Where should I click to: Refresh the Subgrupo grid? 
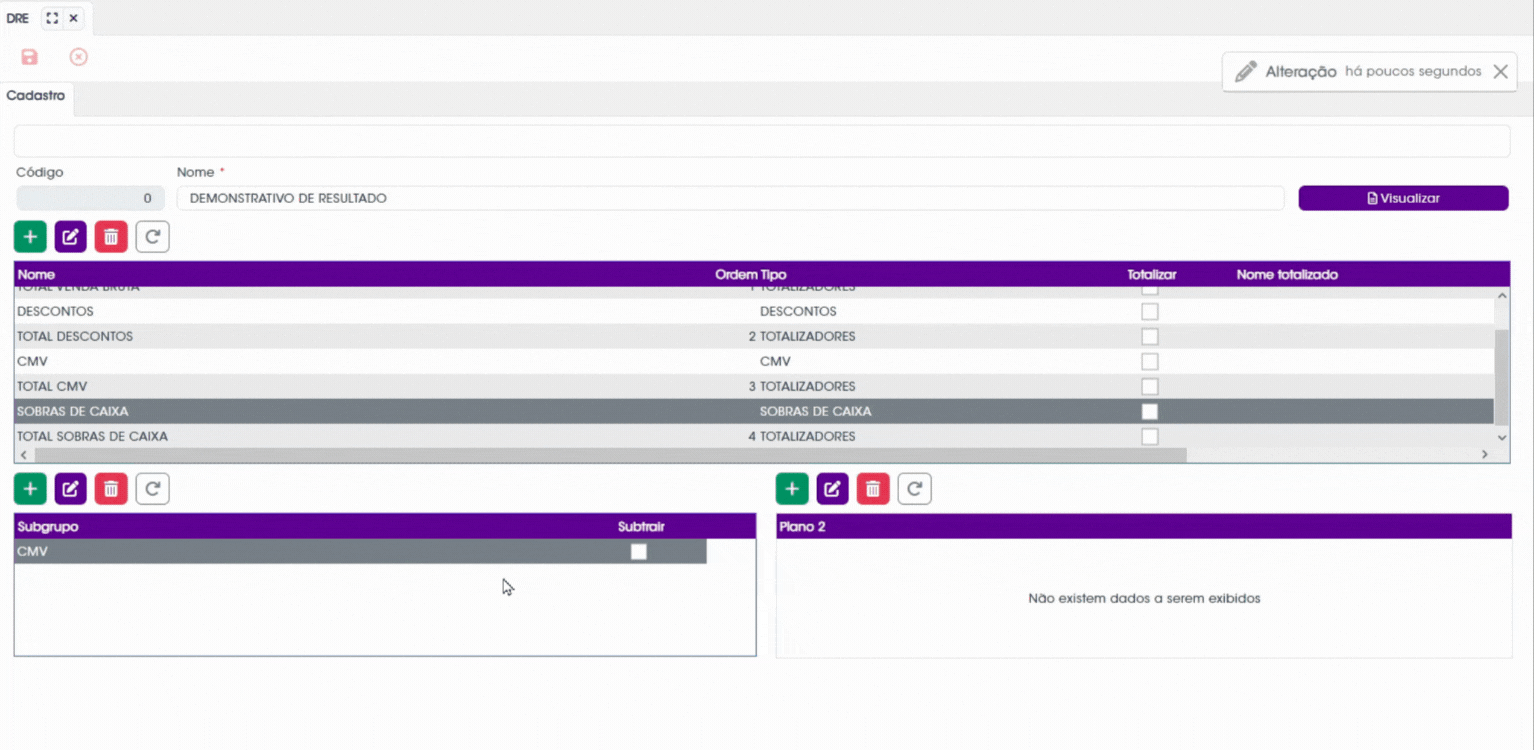pyautogui.click(x=152, y=489)
